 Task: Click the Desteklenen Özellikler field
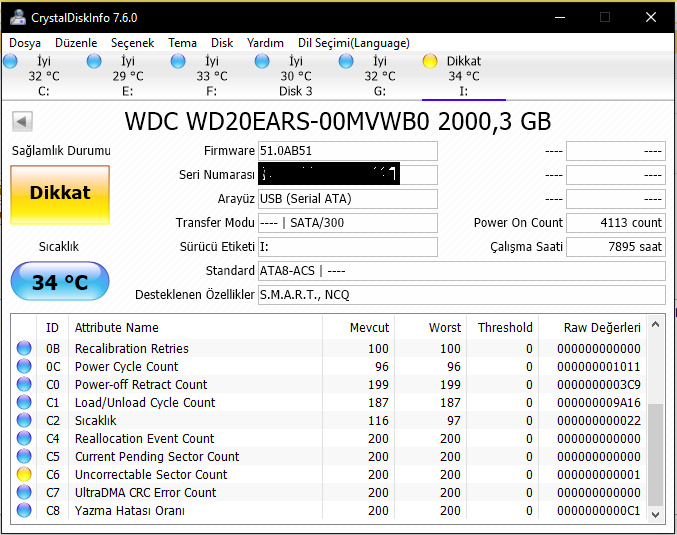pos(462,295)
